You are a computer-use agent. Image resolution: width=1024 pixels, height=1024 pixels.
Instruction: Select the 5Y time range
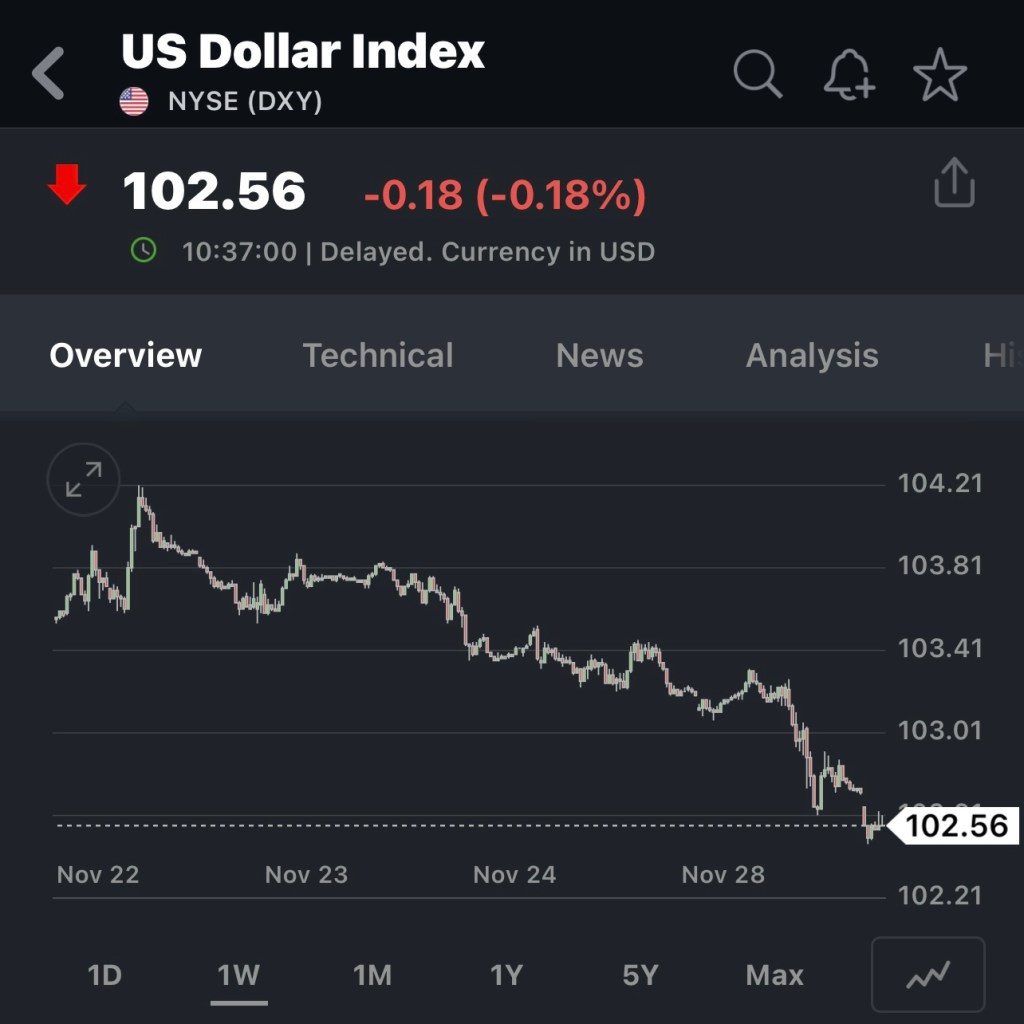(x=640, y=975)
